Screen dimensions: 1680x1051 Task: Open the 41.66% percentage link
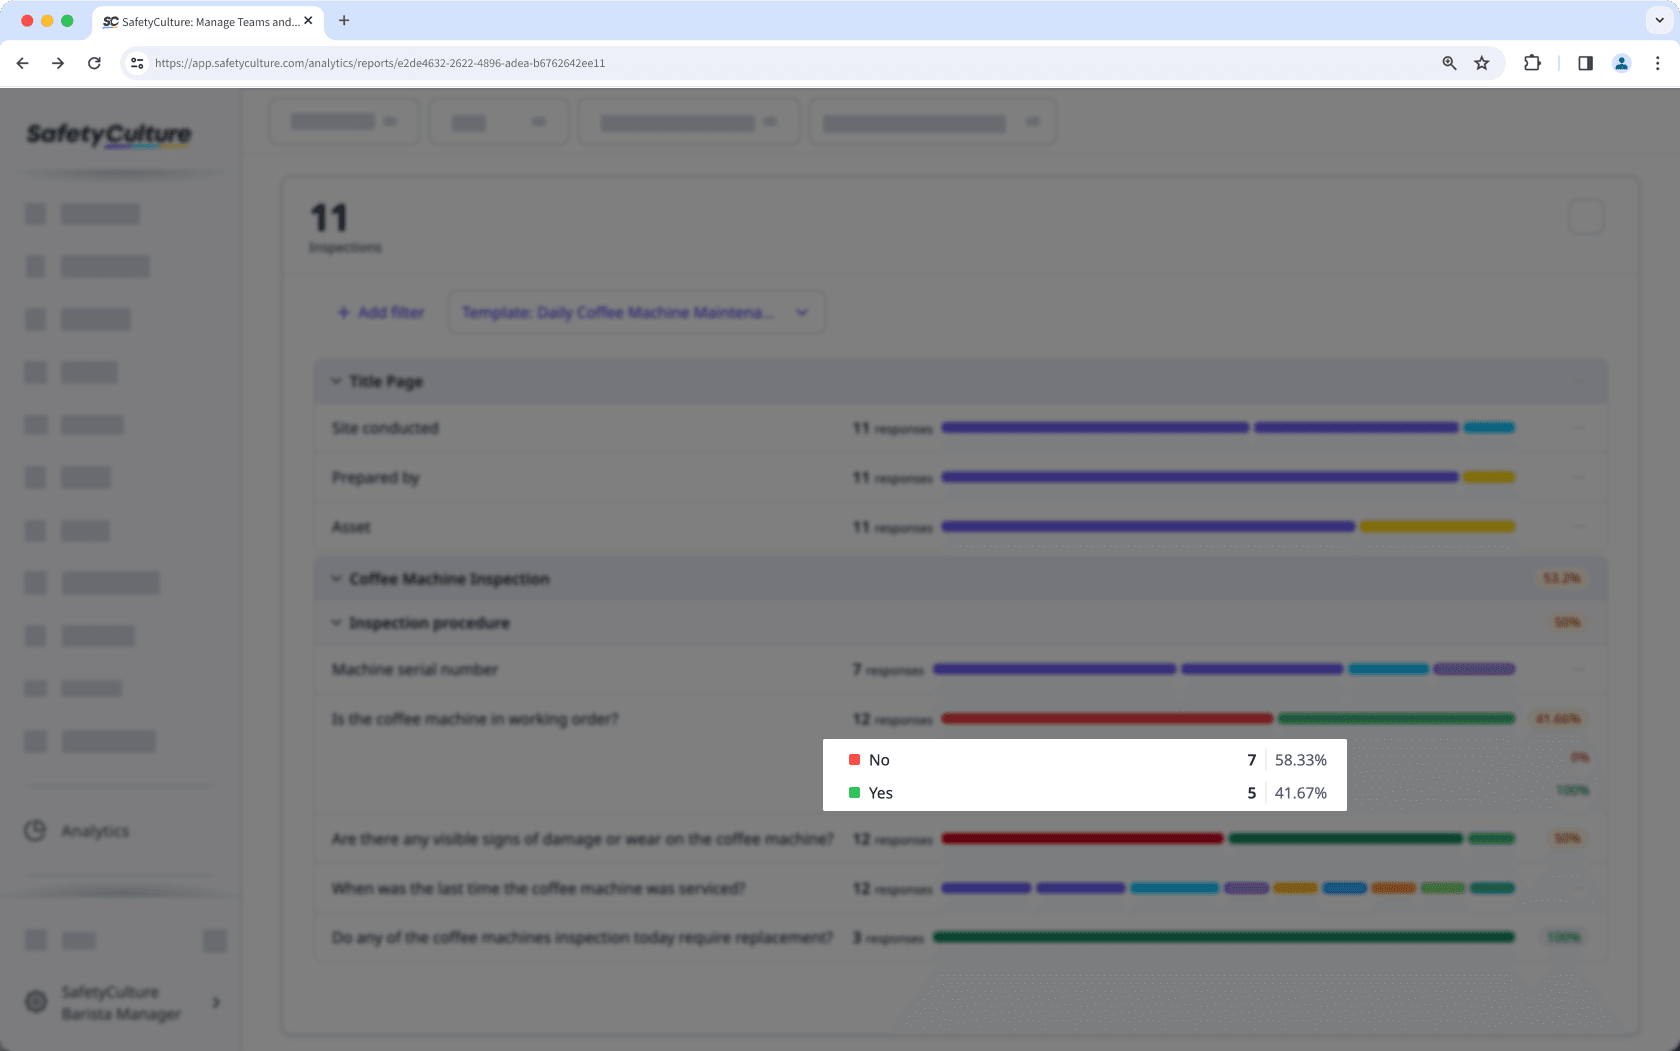[x=1559, y=718]
